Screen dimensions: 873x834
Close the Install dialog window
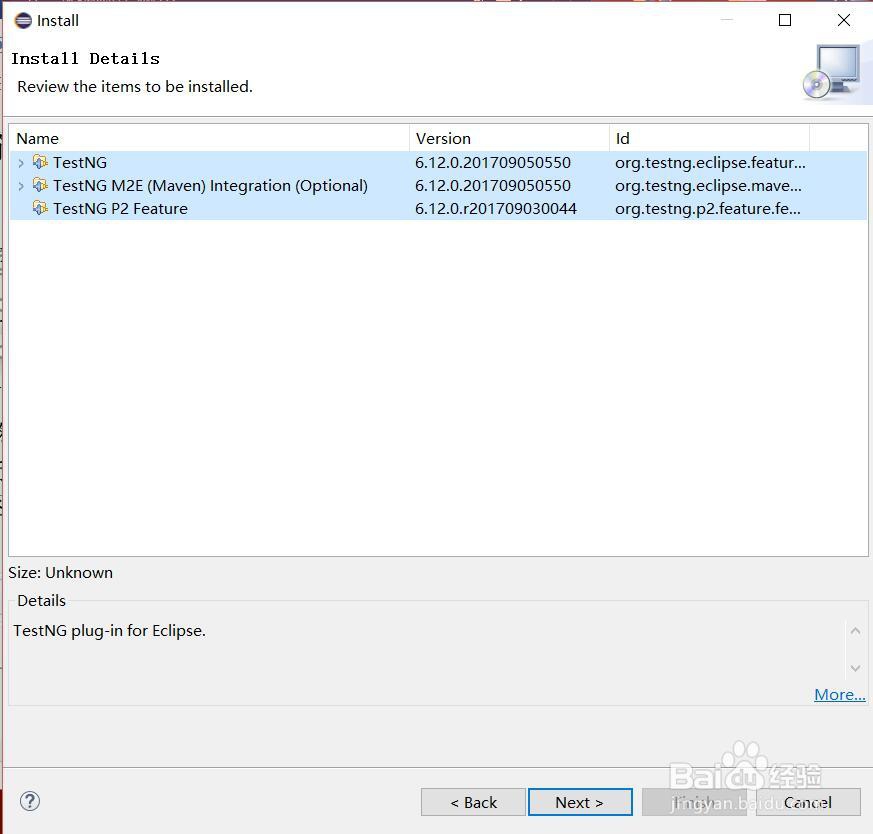pos(843,21)
